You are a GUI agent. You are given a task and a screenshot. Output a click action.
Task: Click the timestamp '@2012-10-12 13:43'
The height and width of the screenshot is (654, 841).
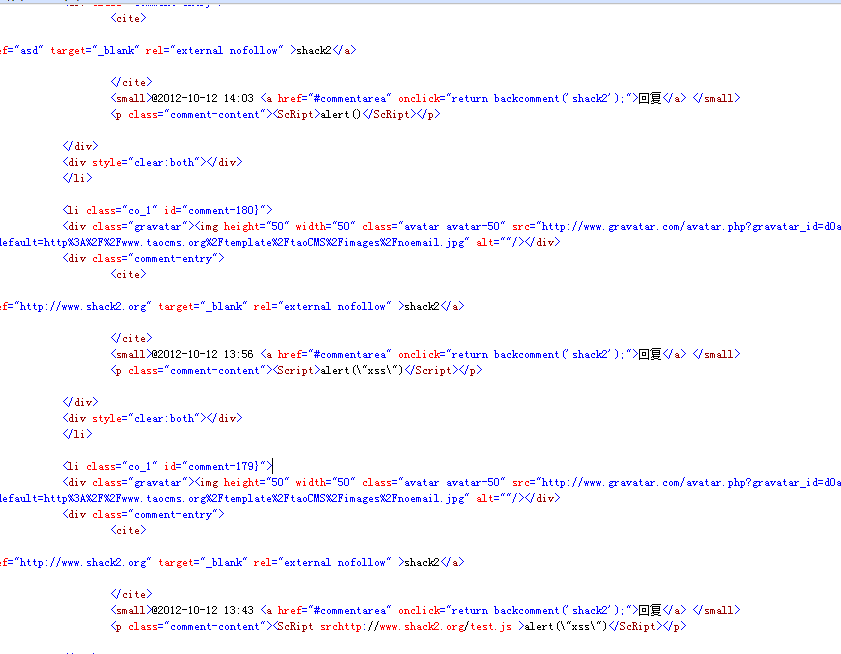(x=202, y=610)
